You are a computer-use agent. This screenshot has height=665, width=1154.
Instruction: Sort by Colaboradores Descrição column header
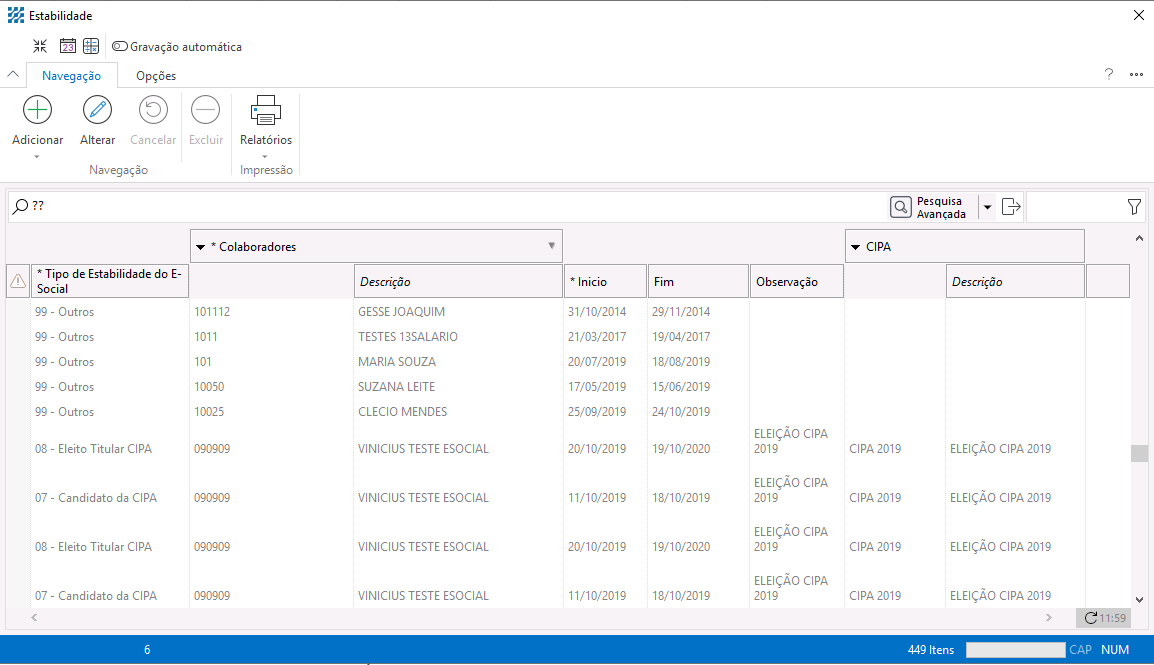pos(458,281)
